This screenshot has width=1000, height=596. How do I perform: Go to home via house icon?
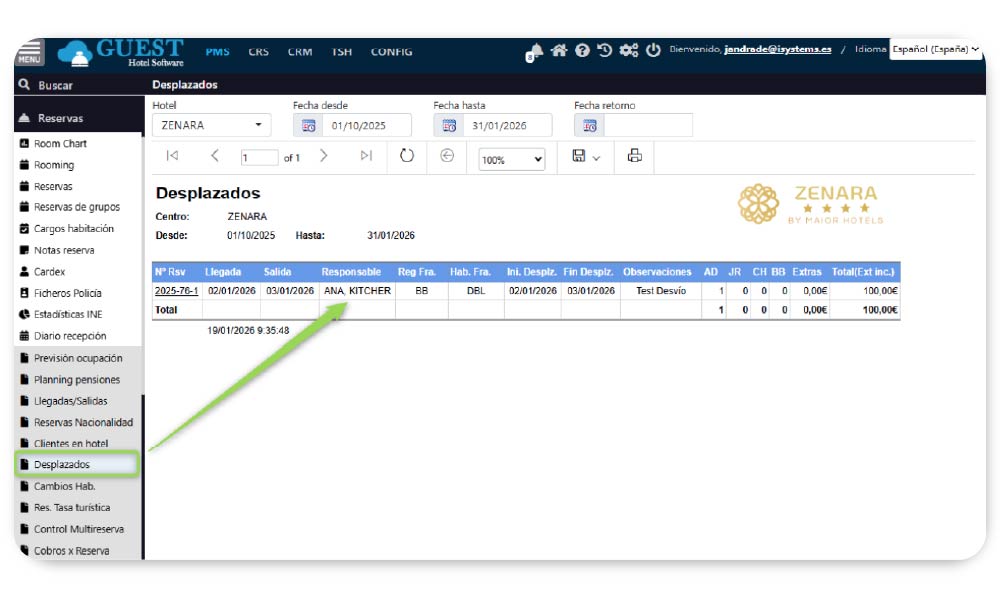click(x=559, y=50)
